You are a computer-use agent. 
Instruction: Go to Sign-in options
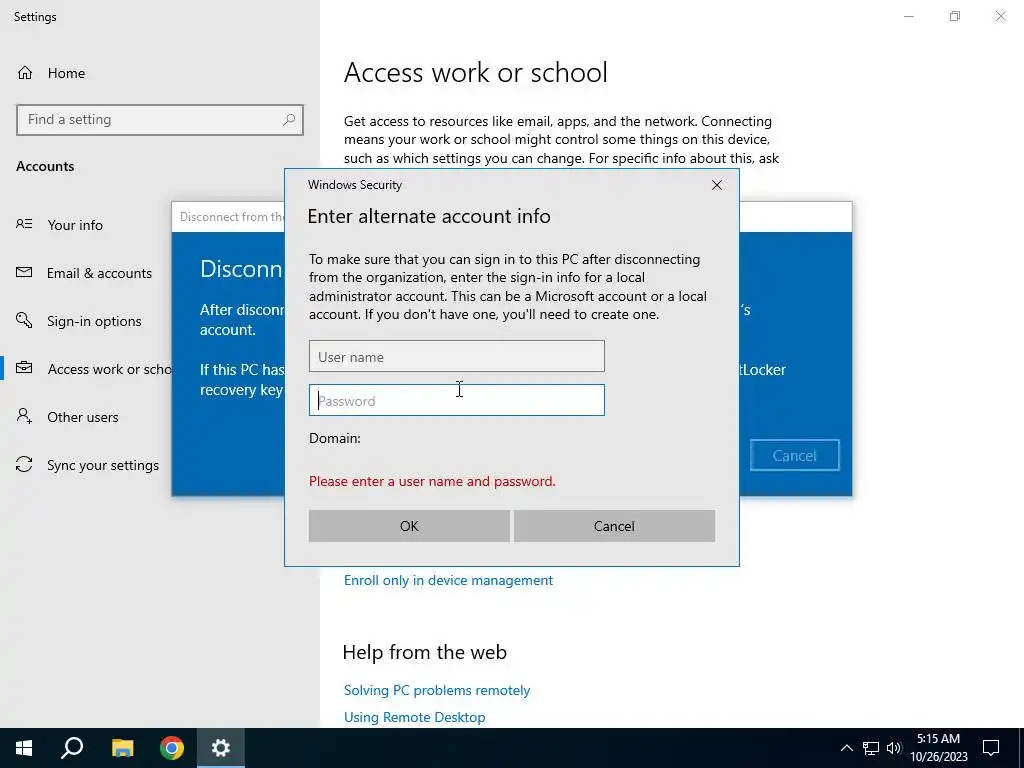[x=94, y=321]
